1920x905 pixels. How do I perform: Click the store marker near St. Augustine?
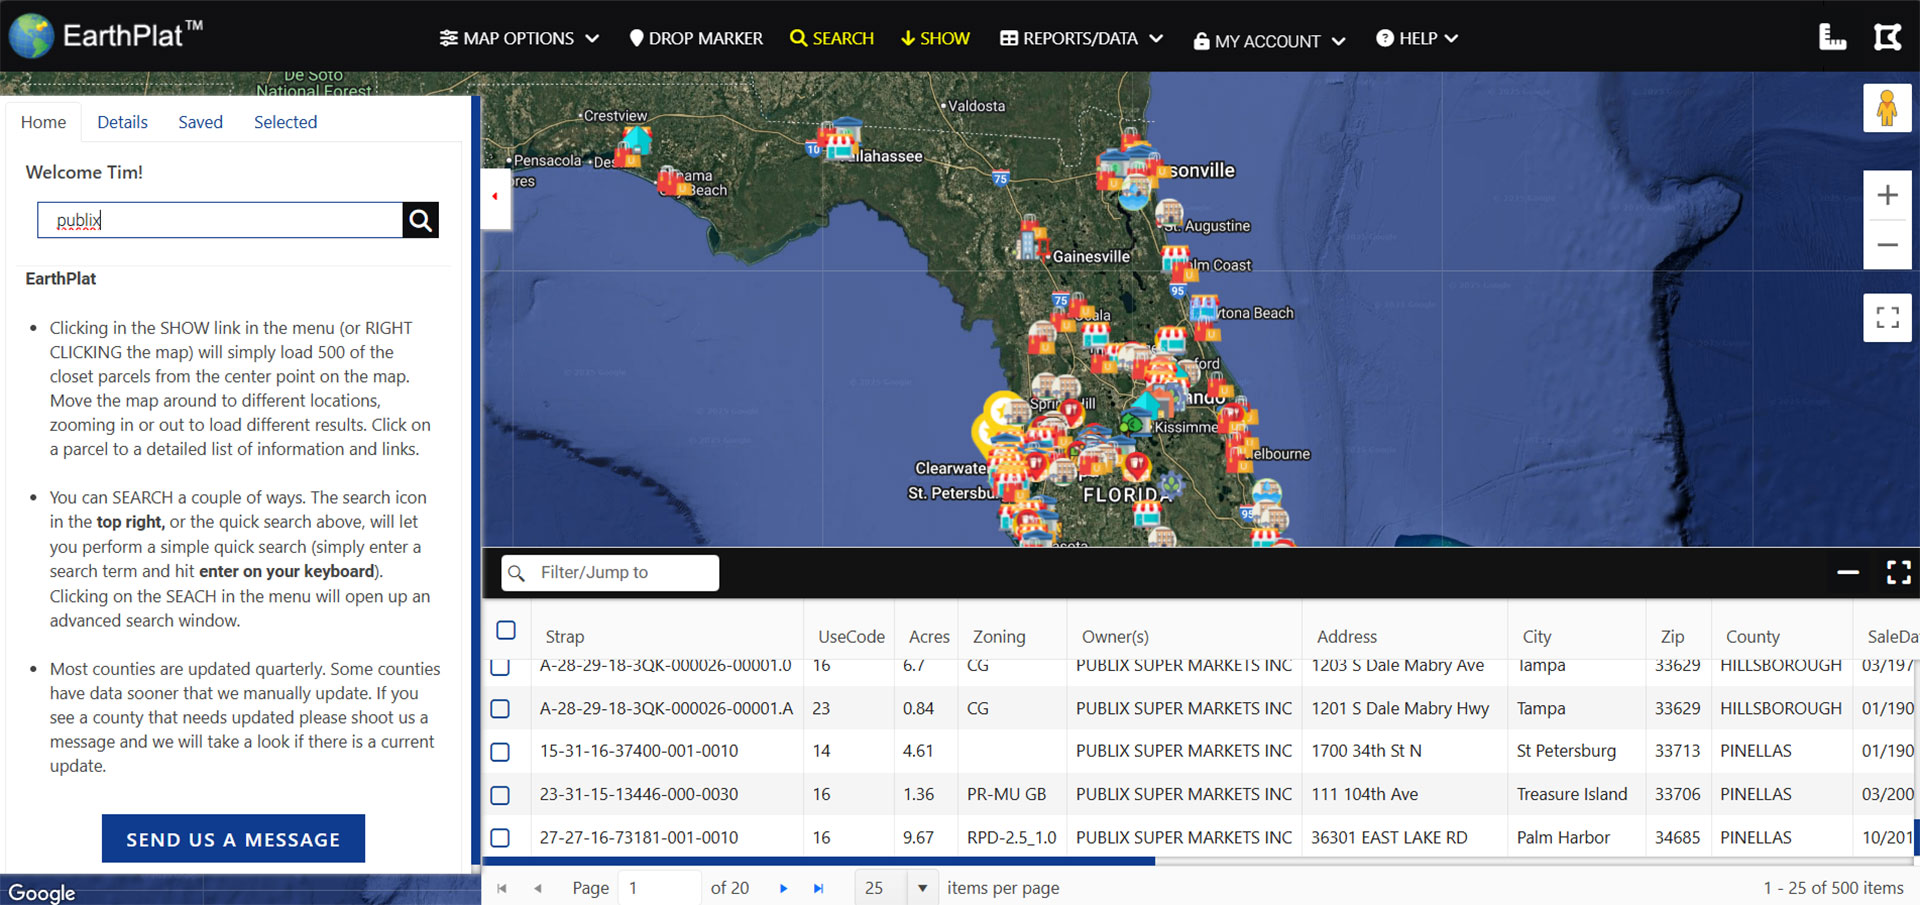[x=1168, y=213]
